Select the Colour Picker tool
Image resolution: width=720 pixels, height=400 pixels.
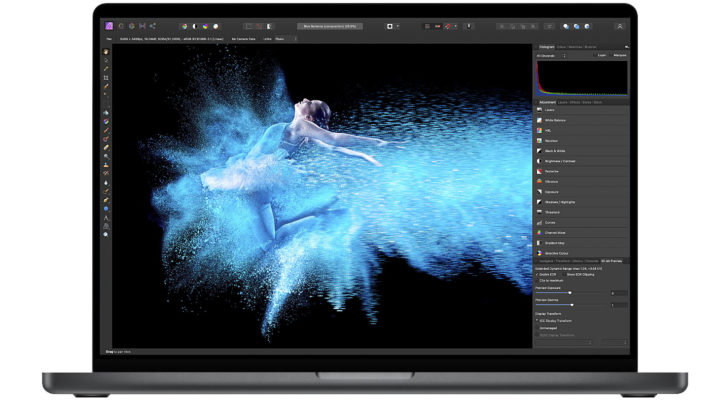106,69
